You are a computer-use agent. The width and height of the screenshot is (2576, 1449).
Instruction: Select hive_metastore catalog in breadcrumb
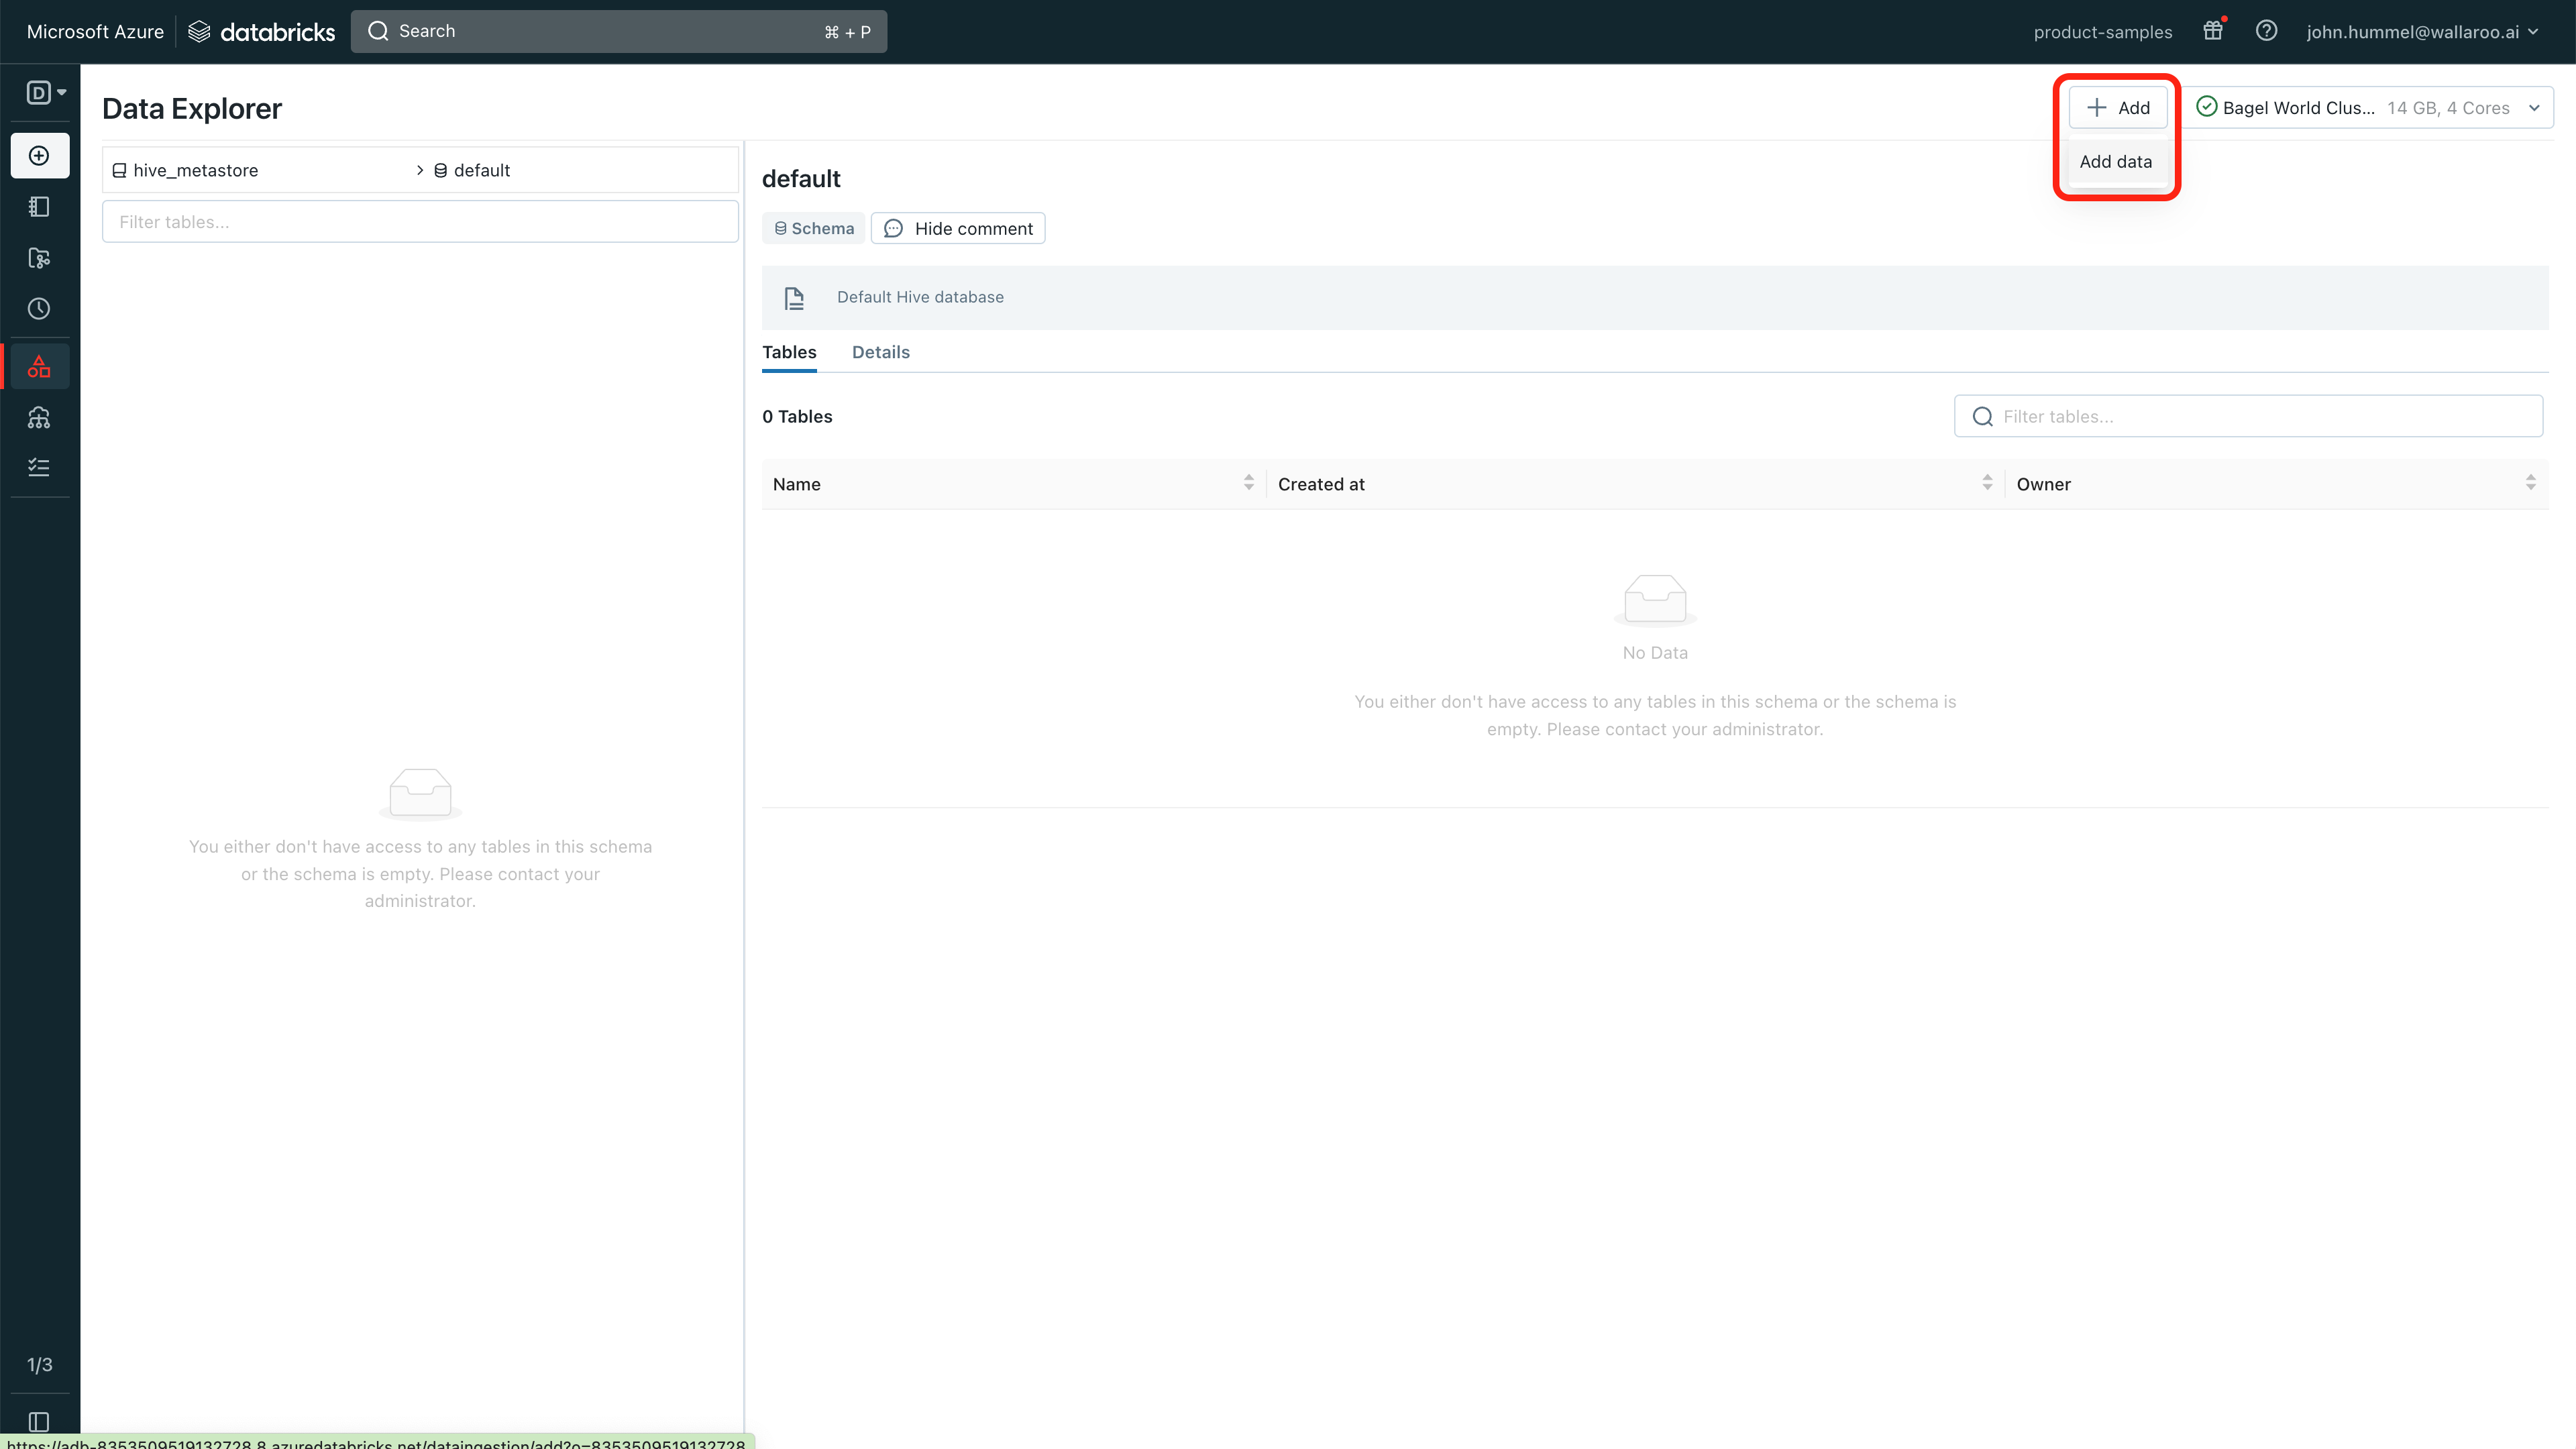coord(195,171)
